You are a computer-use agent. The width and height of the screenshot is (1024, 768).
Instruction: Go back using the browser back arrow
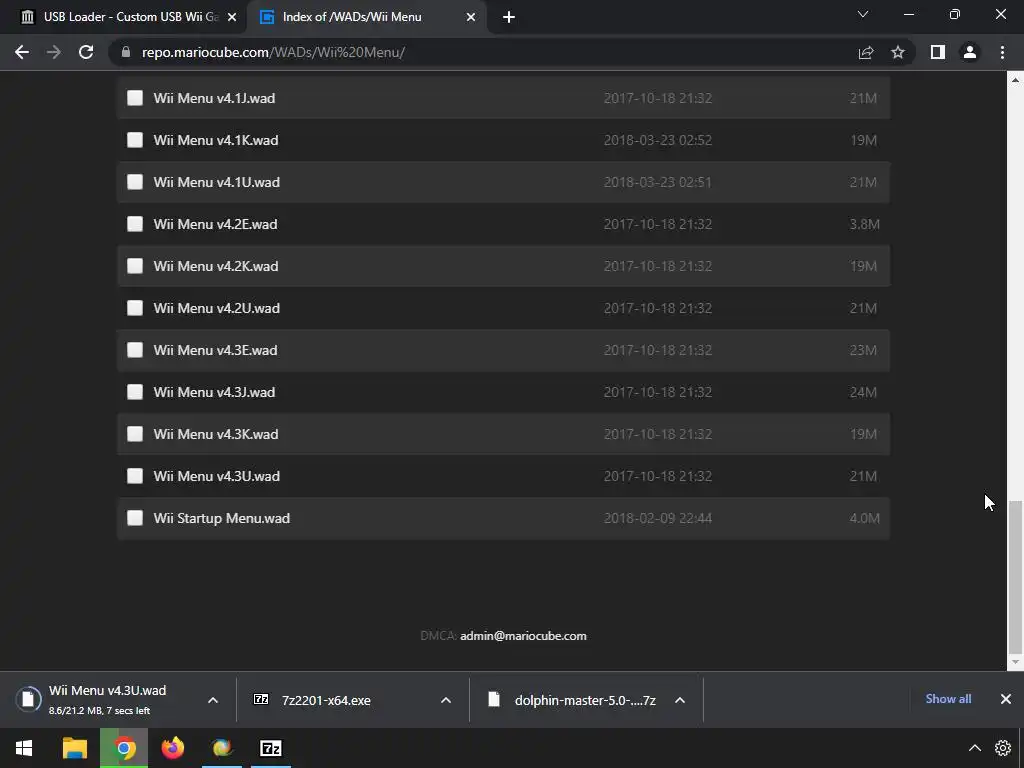22,52
